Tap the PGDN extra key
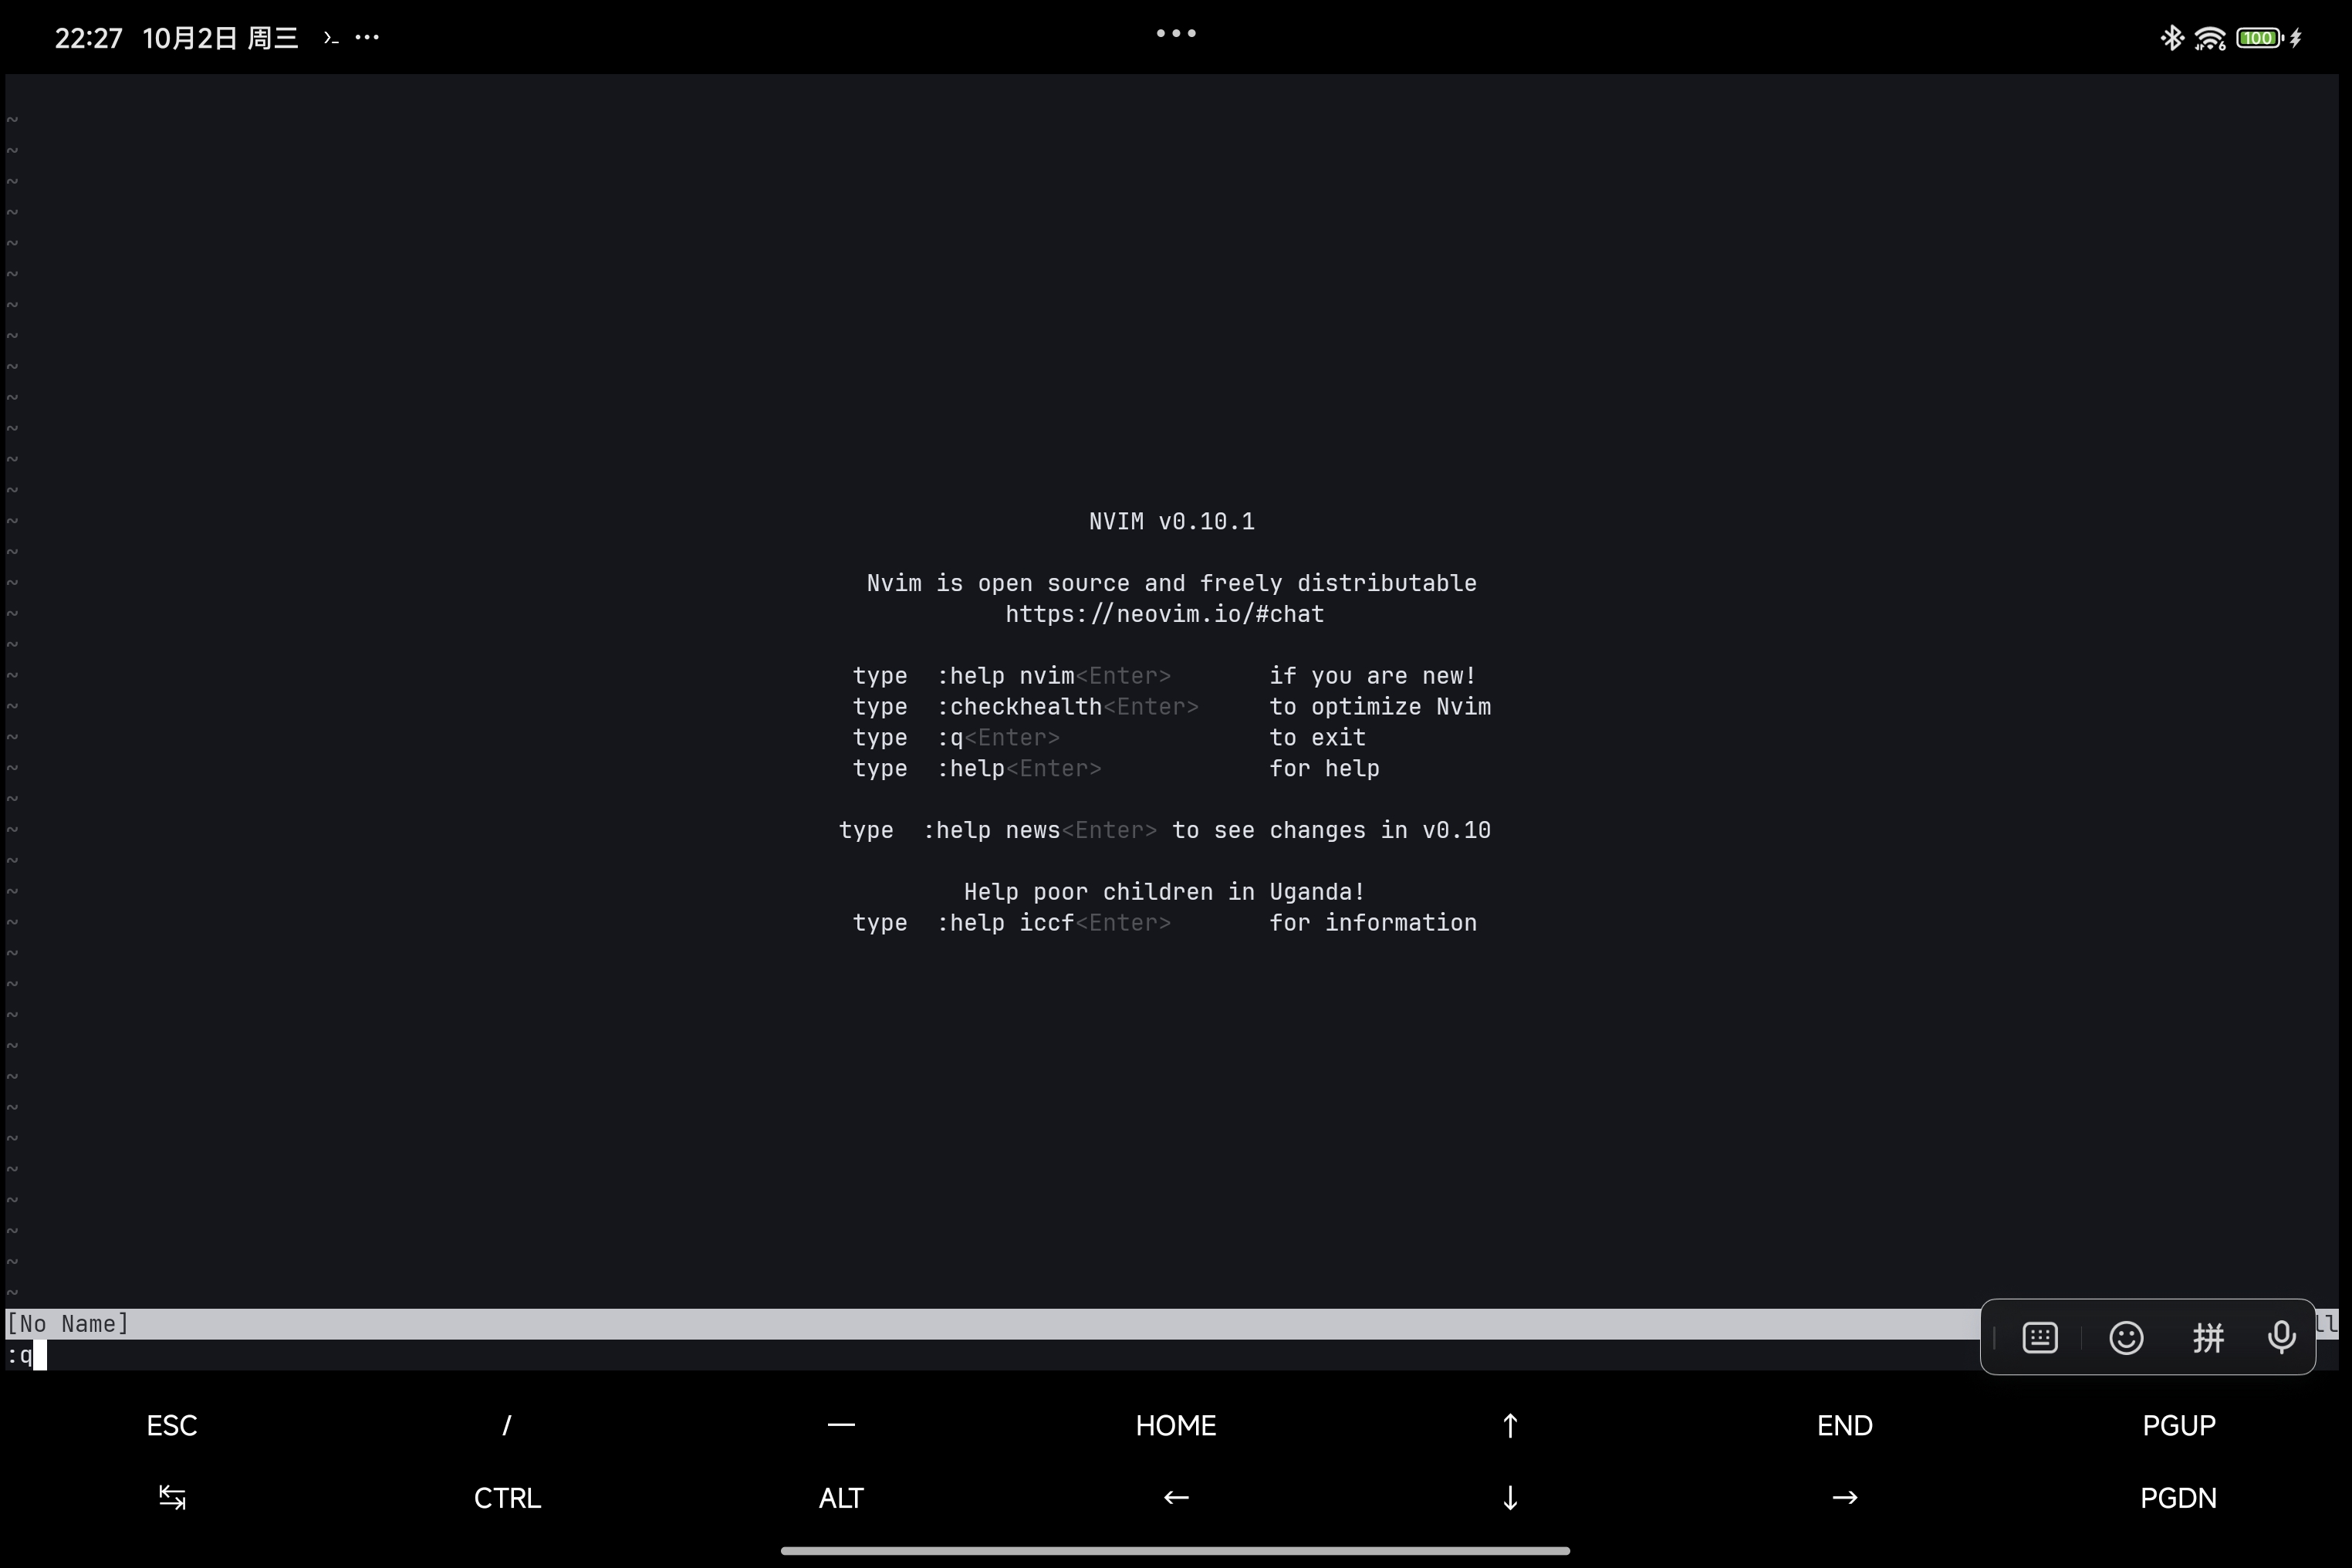 pyautogui.click(x=2179, y=1498)
